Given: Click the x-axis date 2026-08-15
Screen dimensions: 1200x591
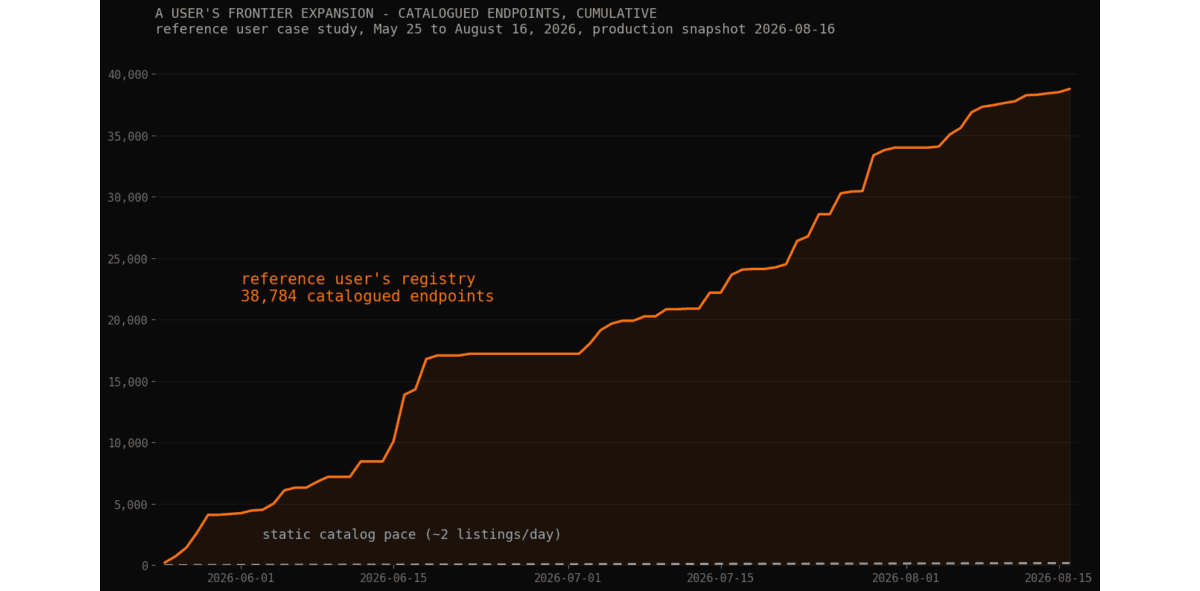Looking at the screenshot, I should pos(1058,578).
